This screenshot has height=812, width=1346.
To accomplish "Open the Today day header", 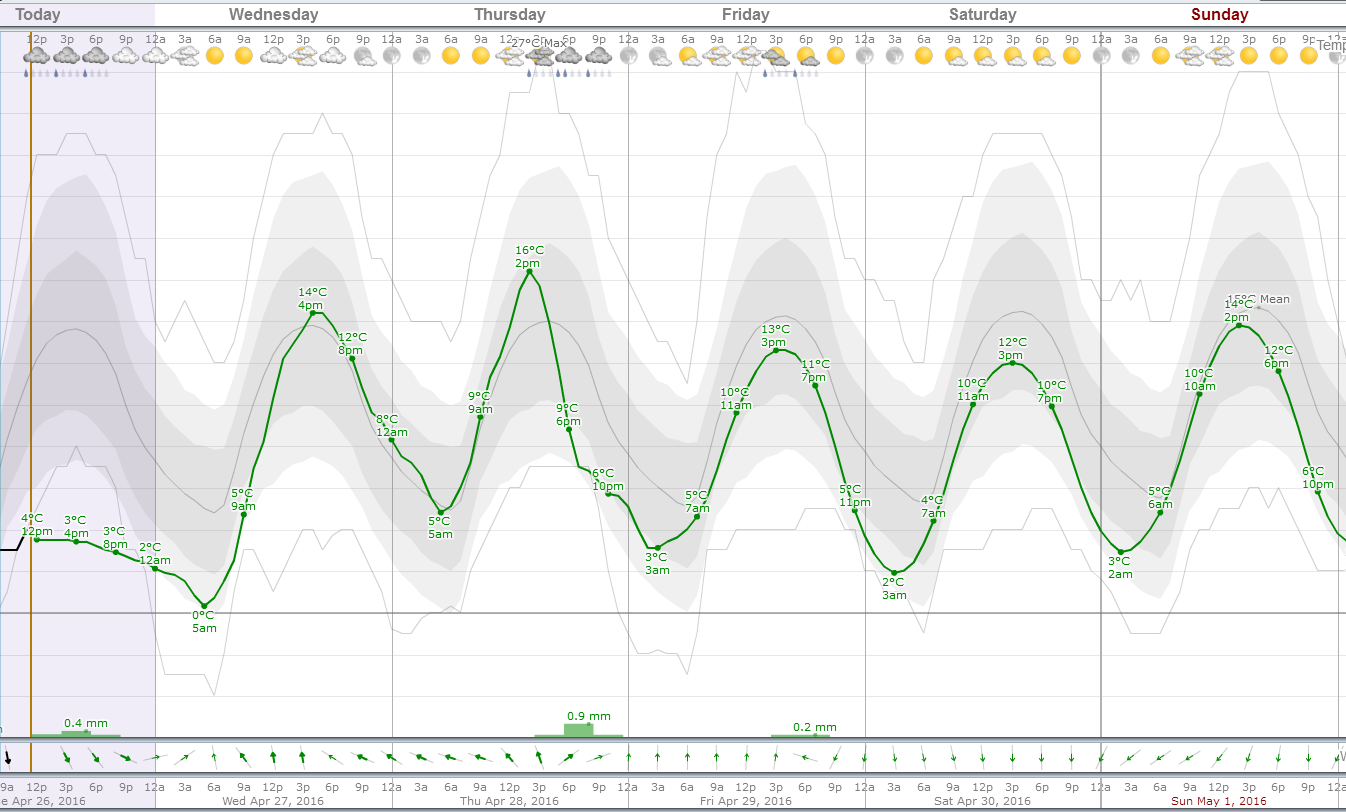I will point(38,14).
